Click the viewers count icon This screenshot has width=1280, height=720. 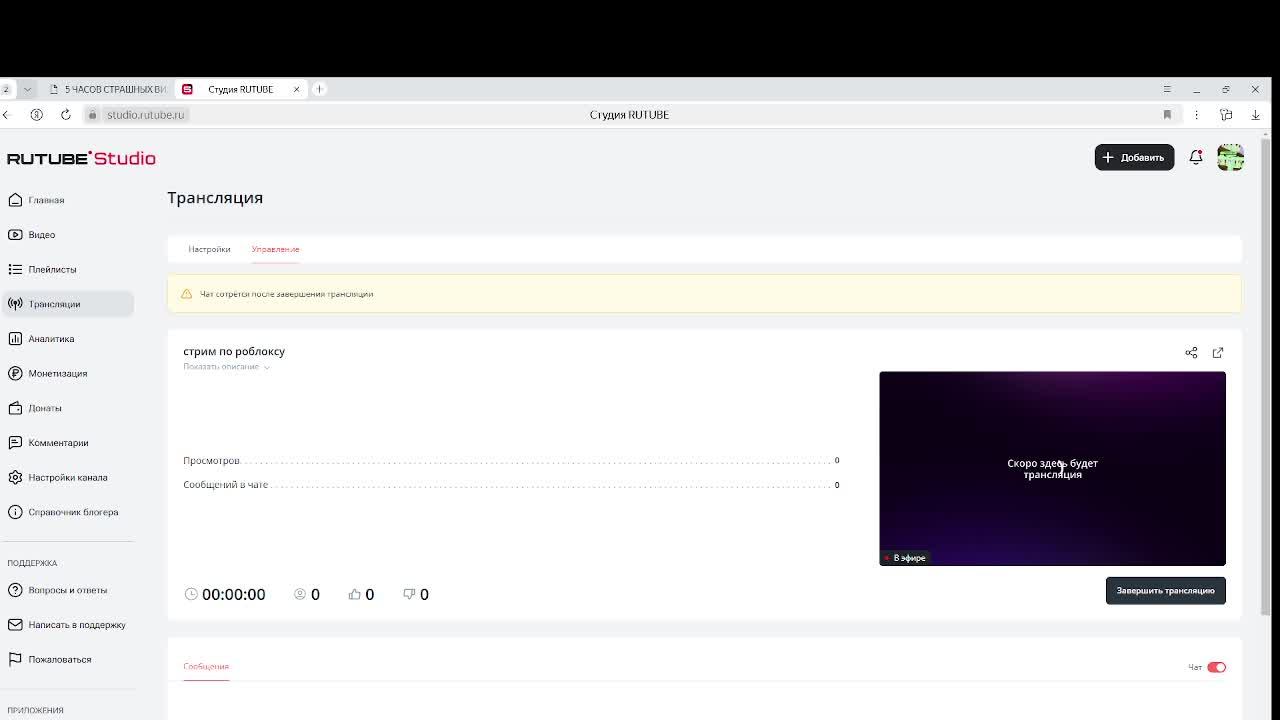tap(299, 594)
